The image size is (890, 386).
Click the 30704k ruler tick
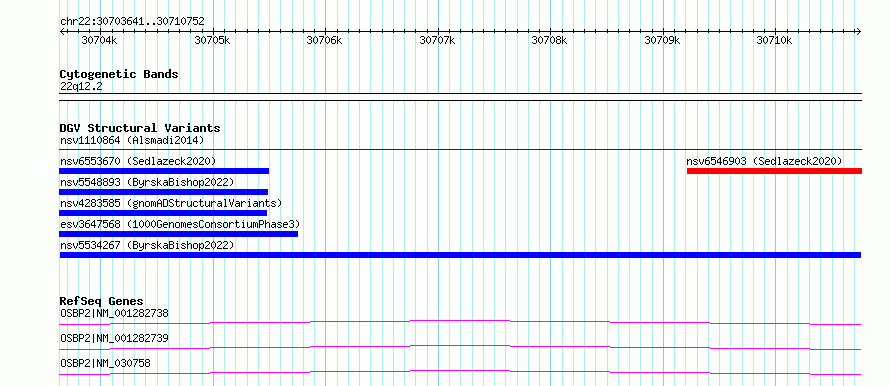(x=99, y=40)
